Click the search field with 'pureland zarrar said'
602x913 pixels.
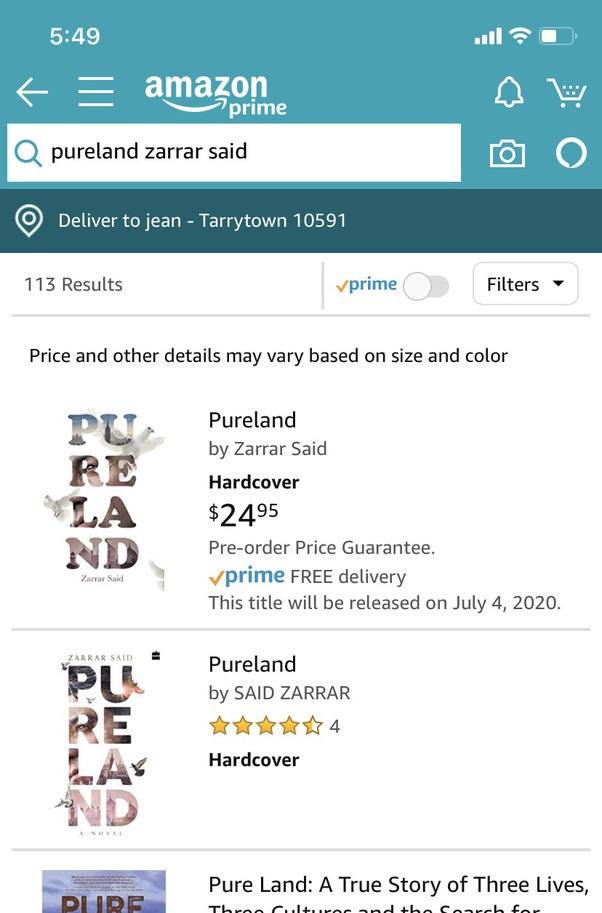250,152
